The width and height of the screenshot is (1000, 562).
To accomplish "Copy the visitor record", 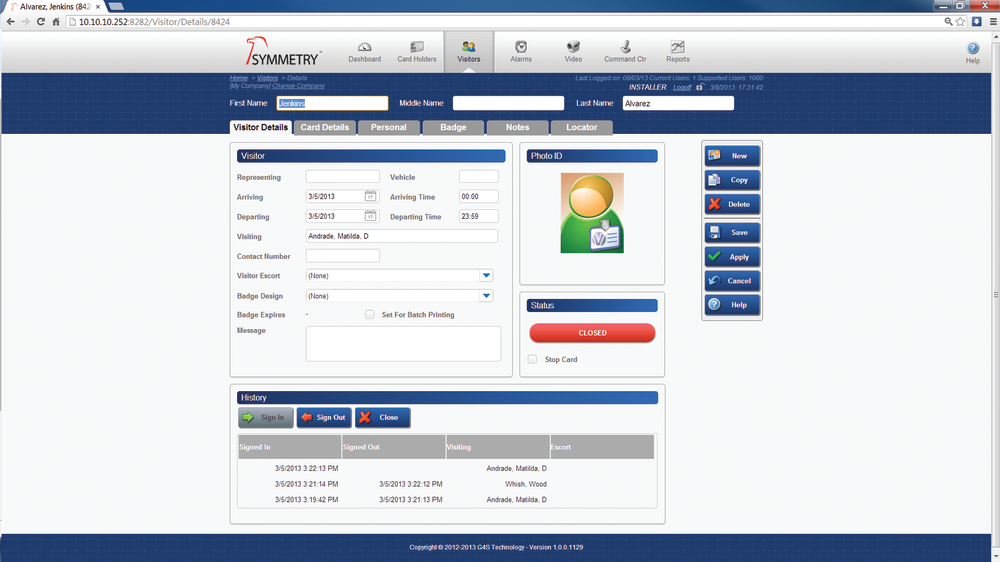I will coord(732,180).
